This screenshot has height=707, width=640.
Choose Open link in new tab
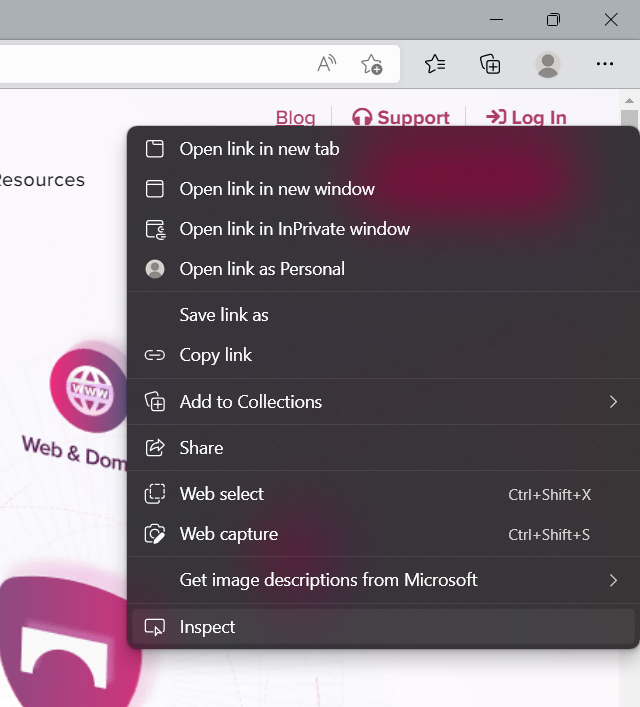coord(383,149)
